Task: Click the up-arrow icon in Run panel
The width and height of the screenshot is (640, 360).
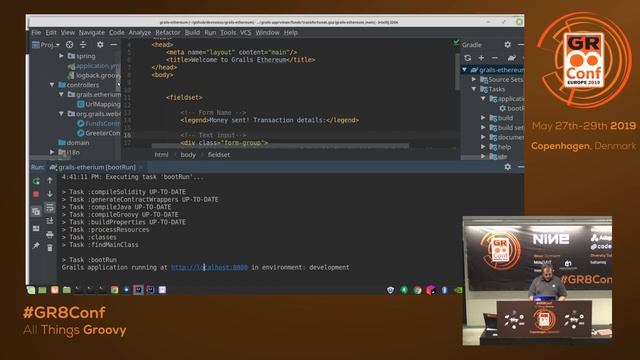Action: point(50,180)
